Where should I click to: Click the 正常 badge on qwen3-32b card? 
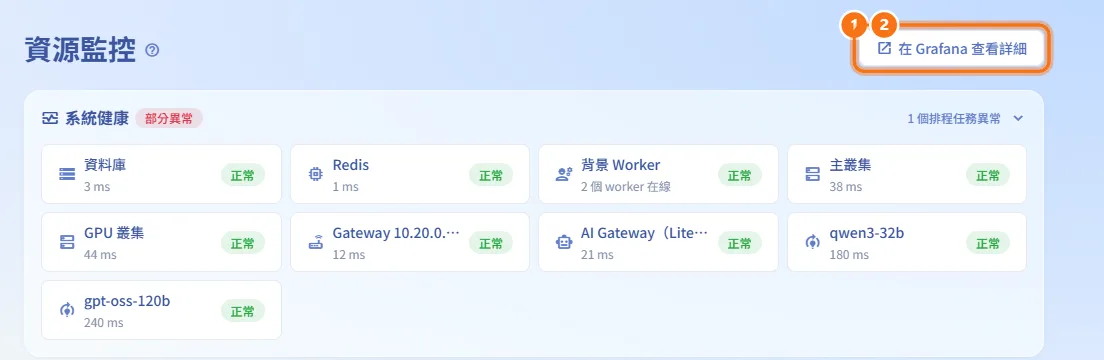click(988, 243)
